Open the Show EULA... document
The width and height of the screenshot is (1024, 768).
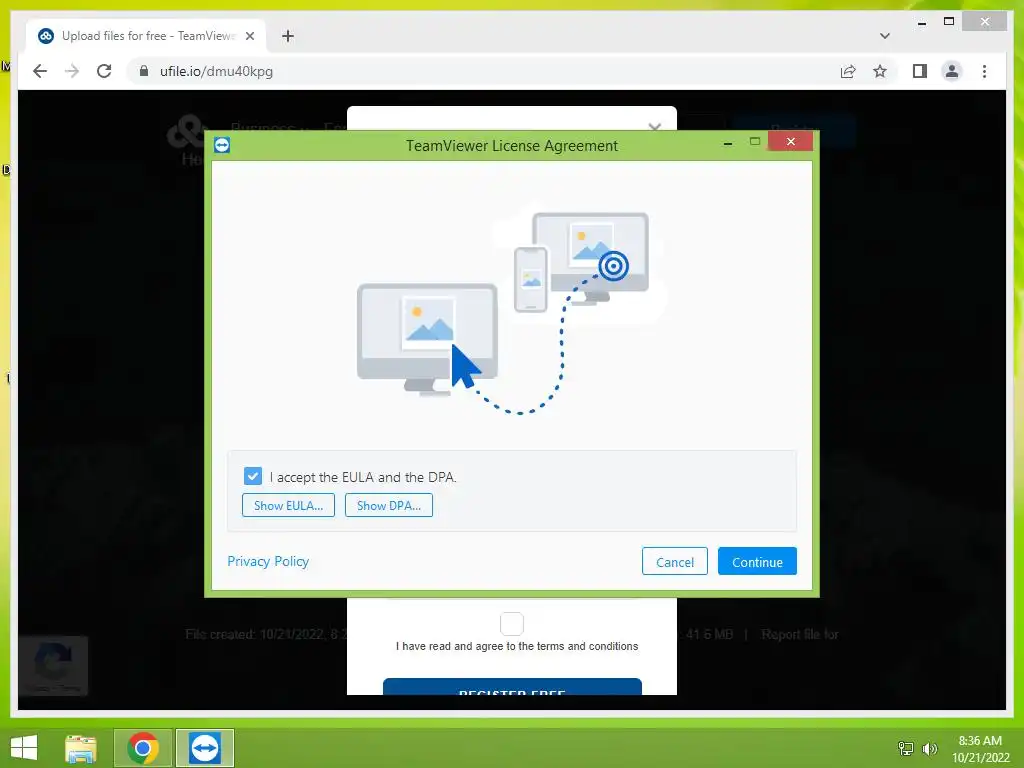click(288, 505)
